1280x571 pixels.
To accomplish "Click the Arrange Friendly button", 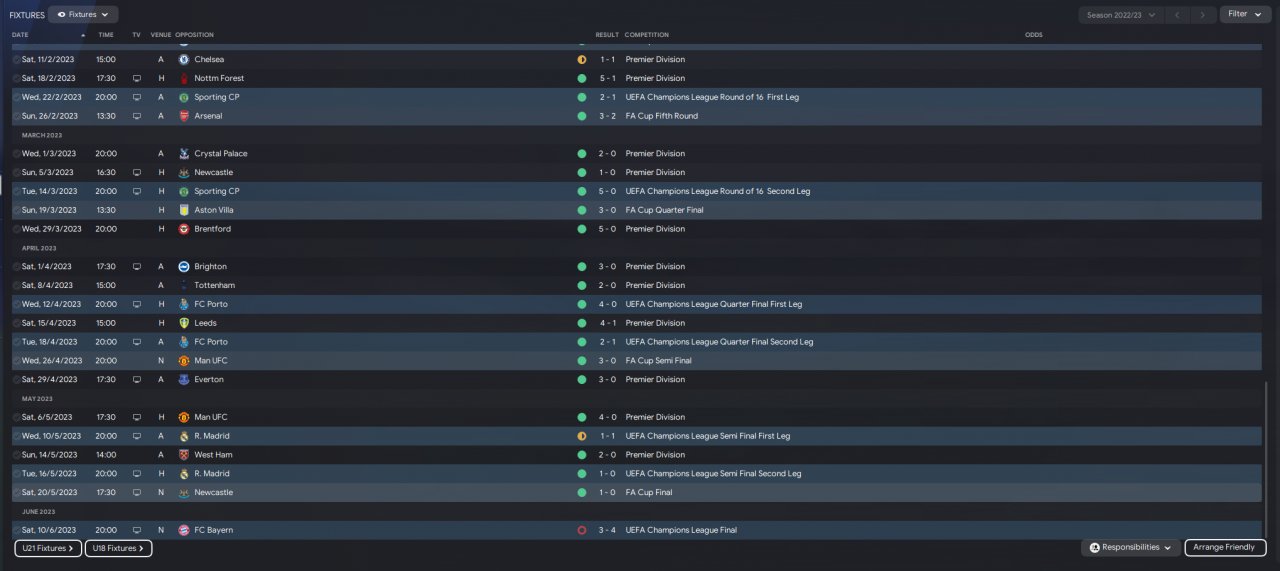I will 1225,548.
